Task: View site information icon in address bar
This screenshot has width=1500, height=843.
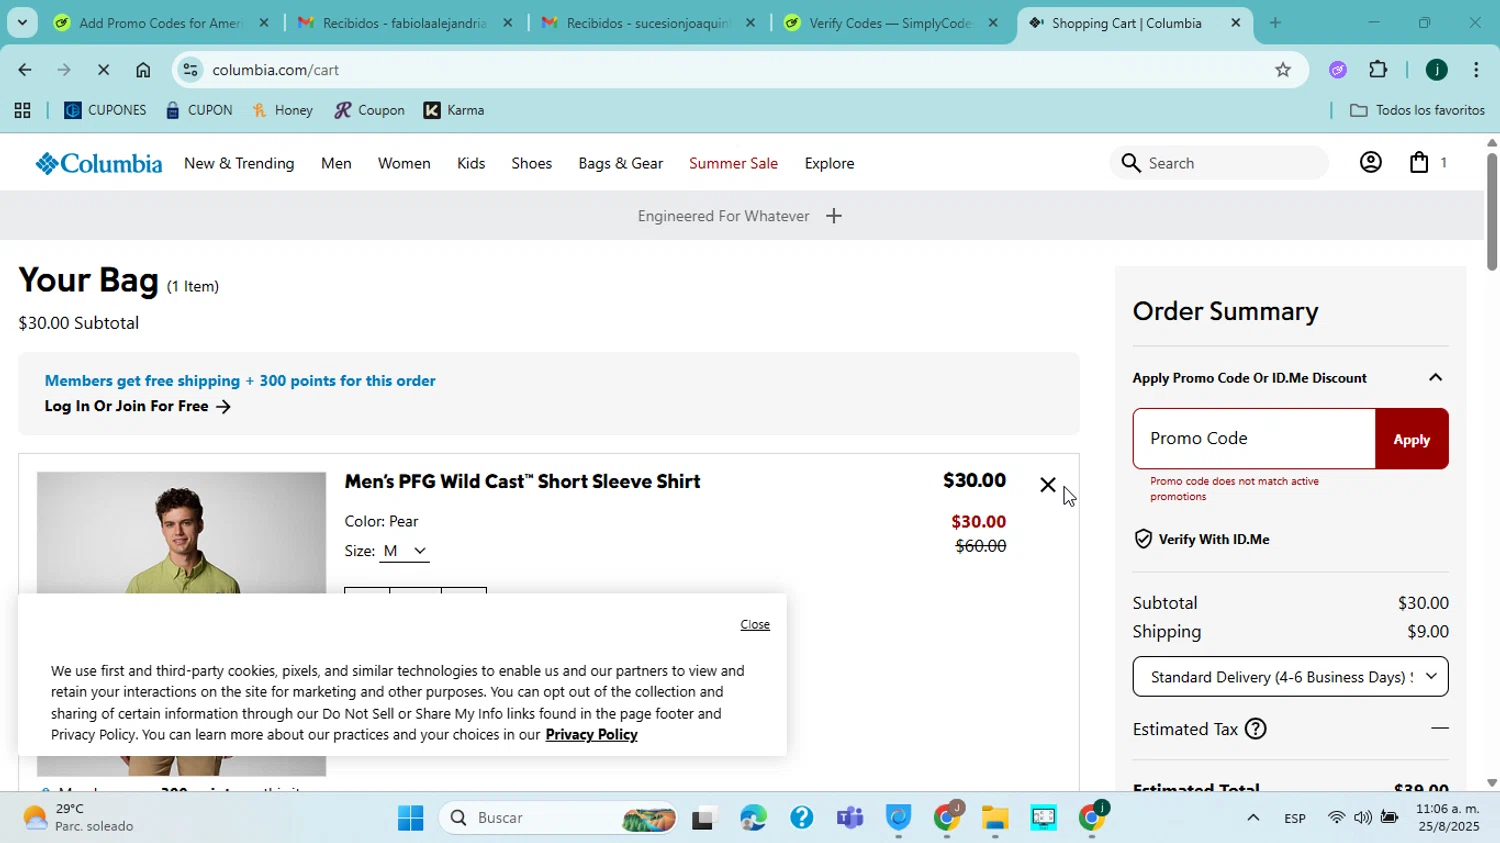Action: 191,70
